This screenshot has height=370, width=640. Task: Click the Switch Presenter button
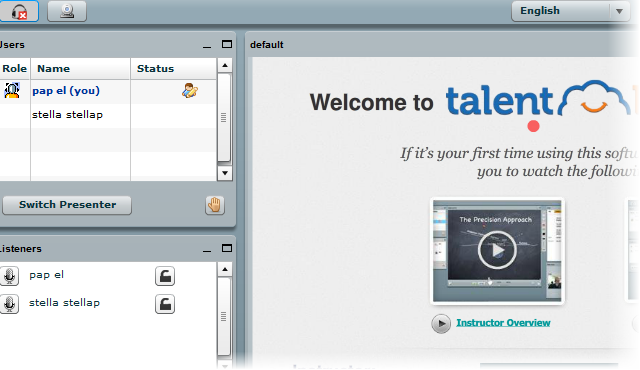[67, 205]
